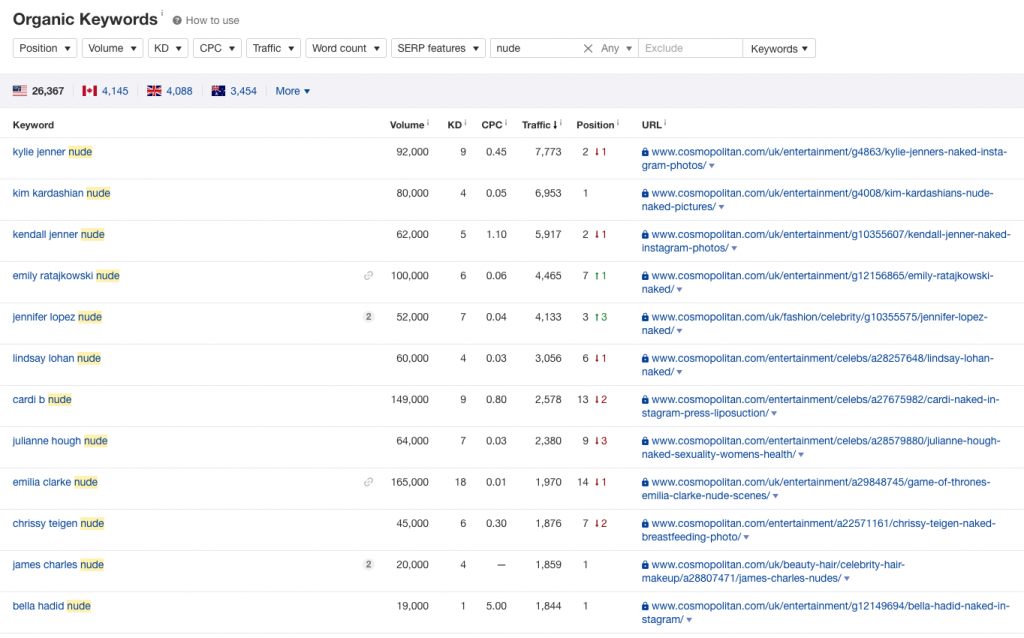Open the Keywords scope dropdown
Viewport: 1024px width, 638px height.
[779, 48]
